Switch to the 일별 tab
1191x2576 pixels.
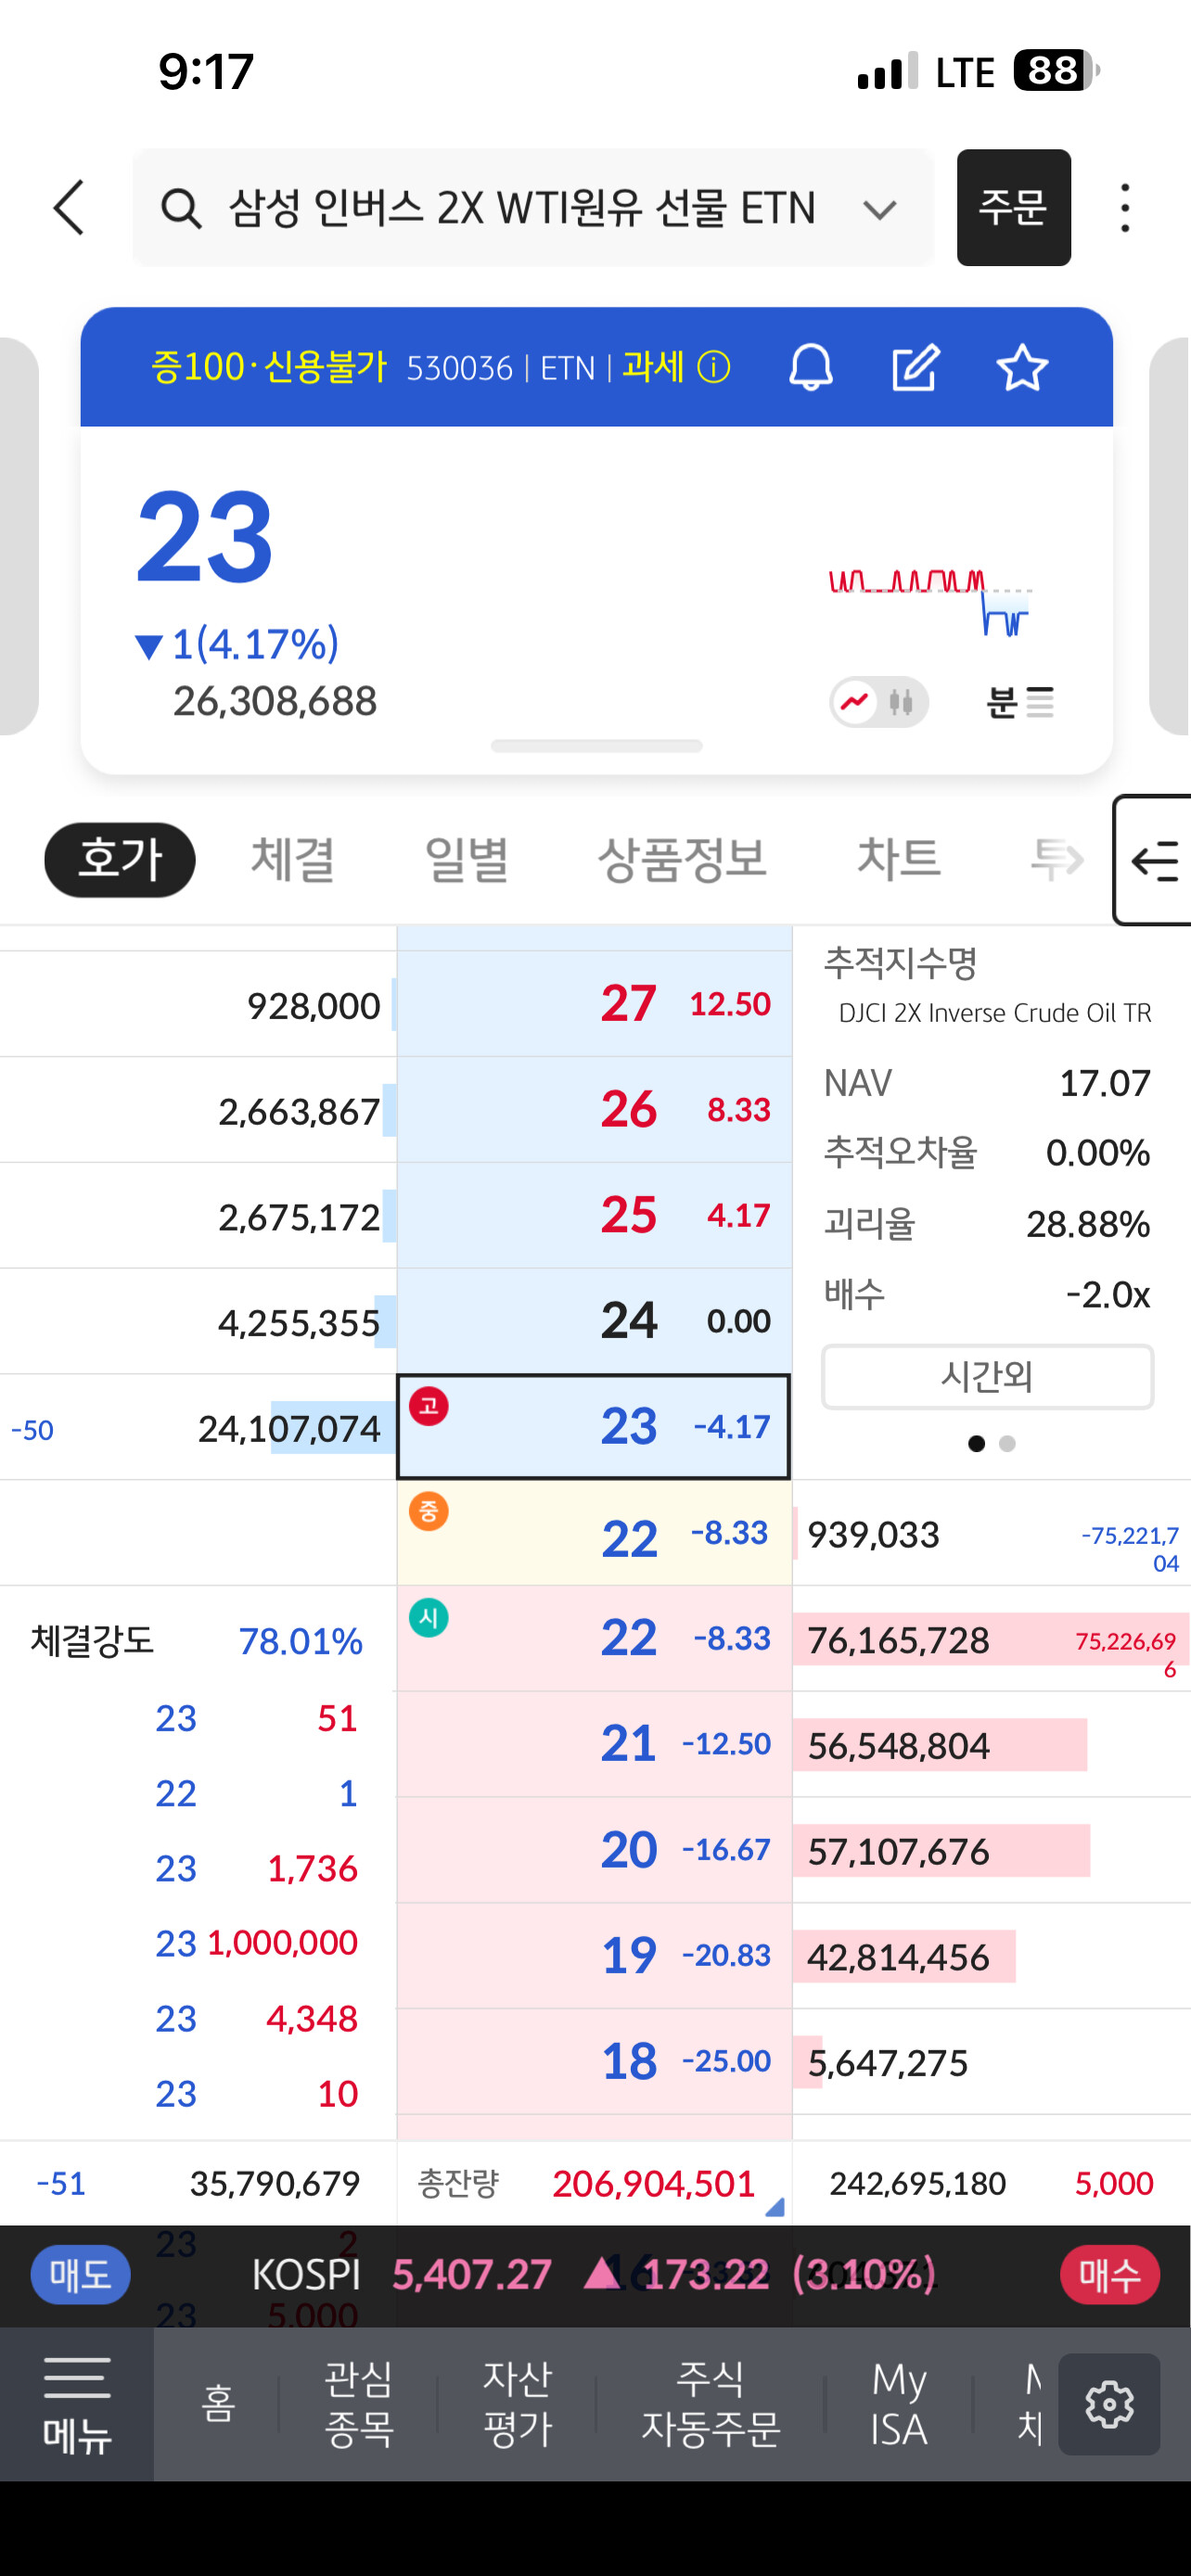(467, 860)
